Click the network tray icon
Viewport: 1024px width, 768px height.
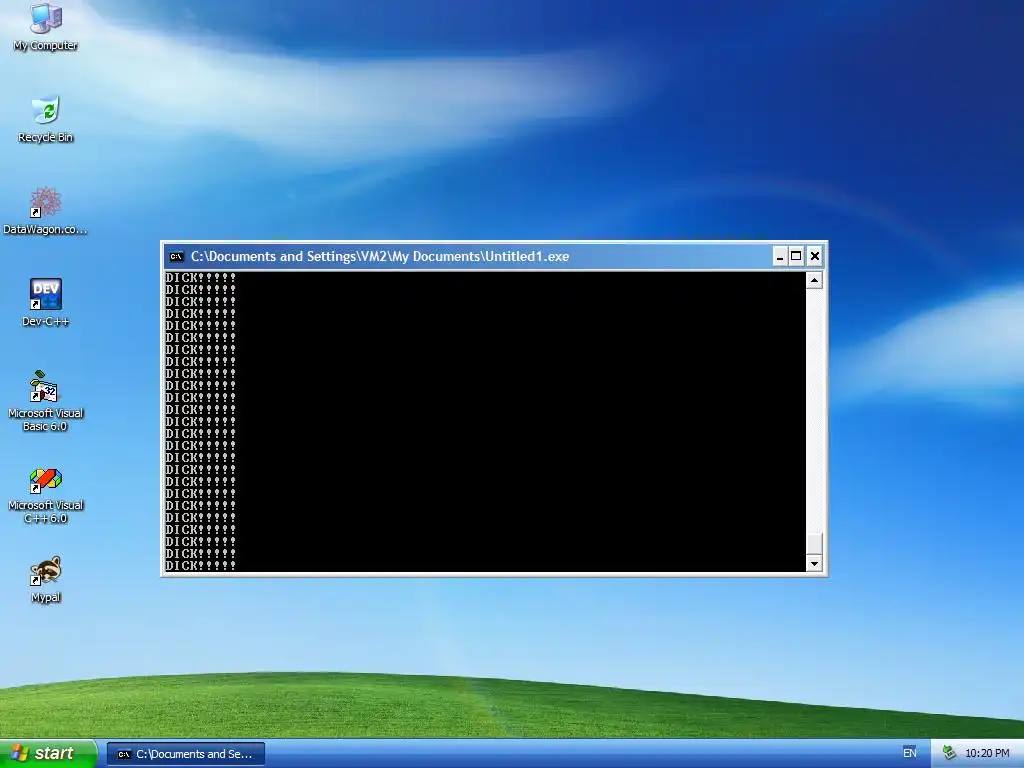point(949,753)
